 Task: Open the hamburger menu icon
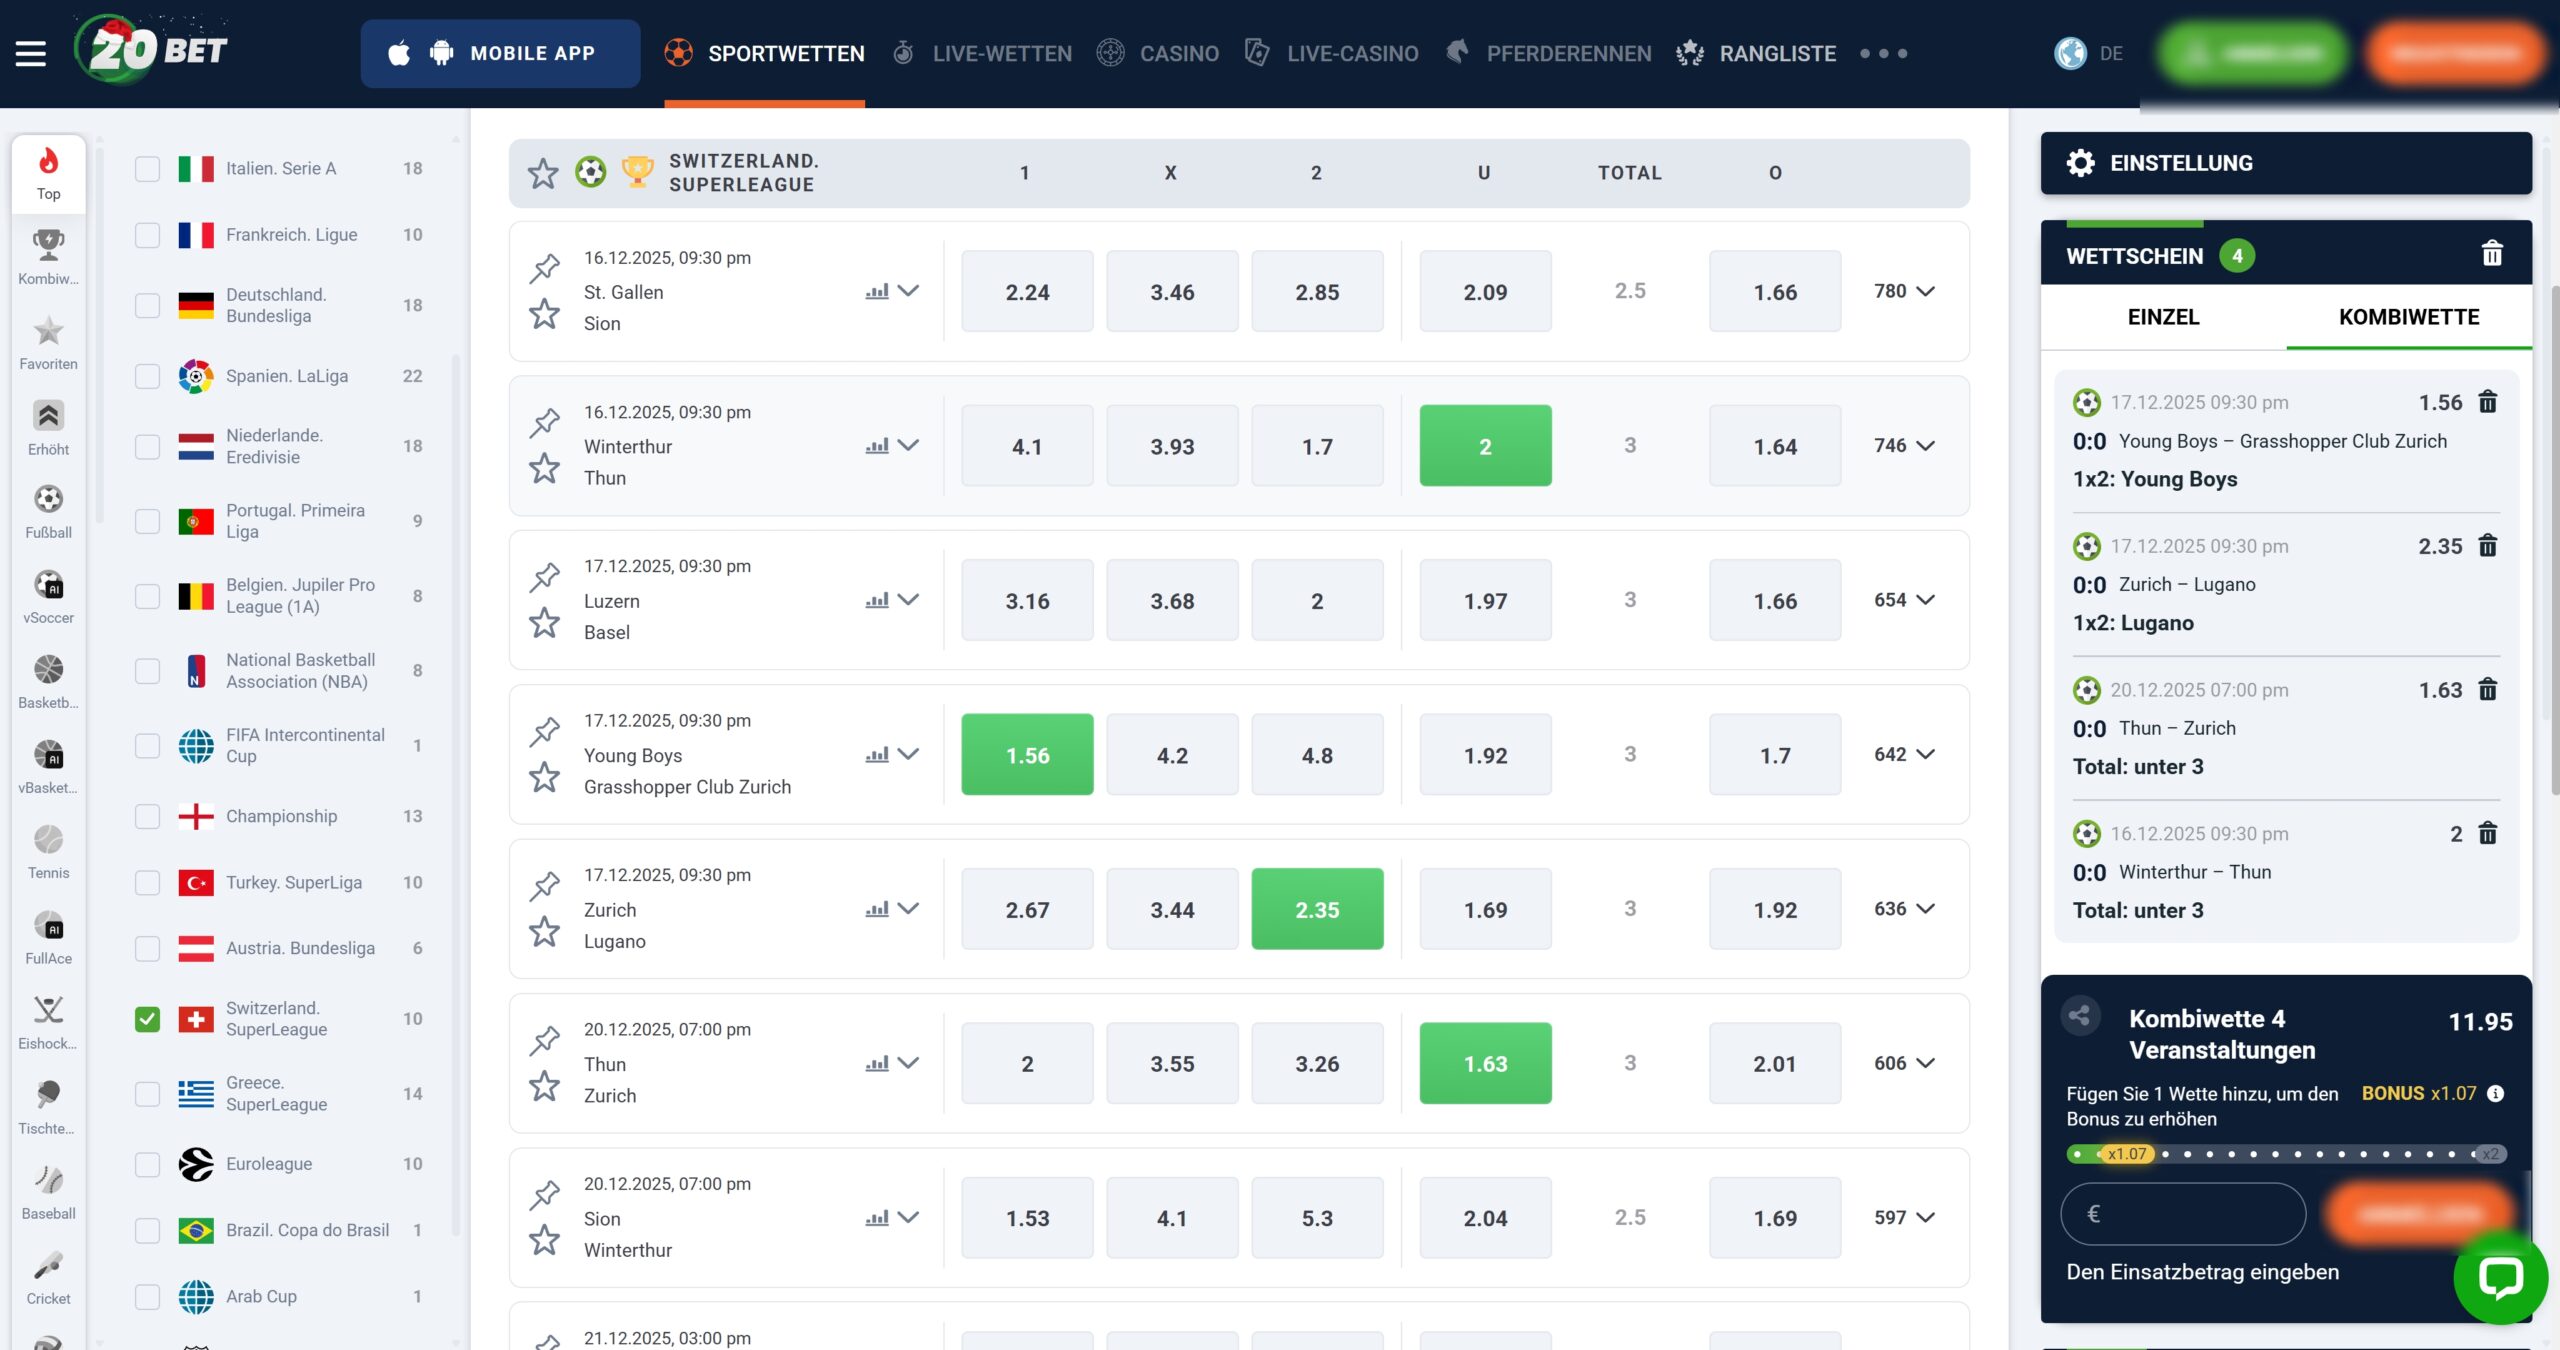click(x=31, y=53)
